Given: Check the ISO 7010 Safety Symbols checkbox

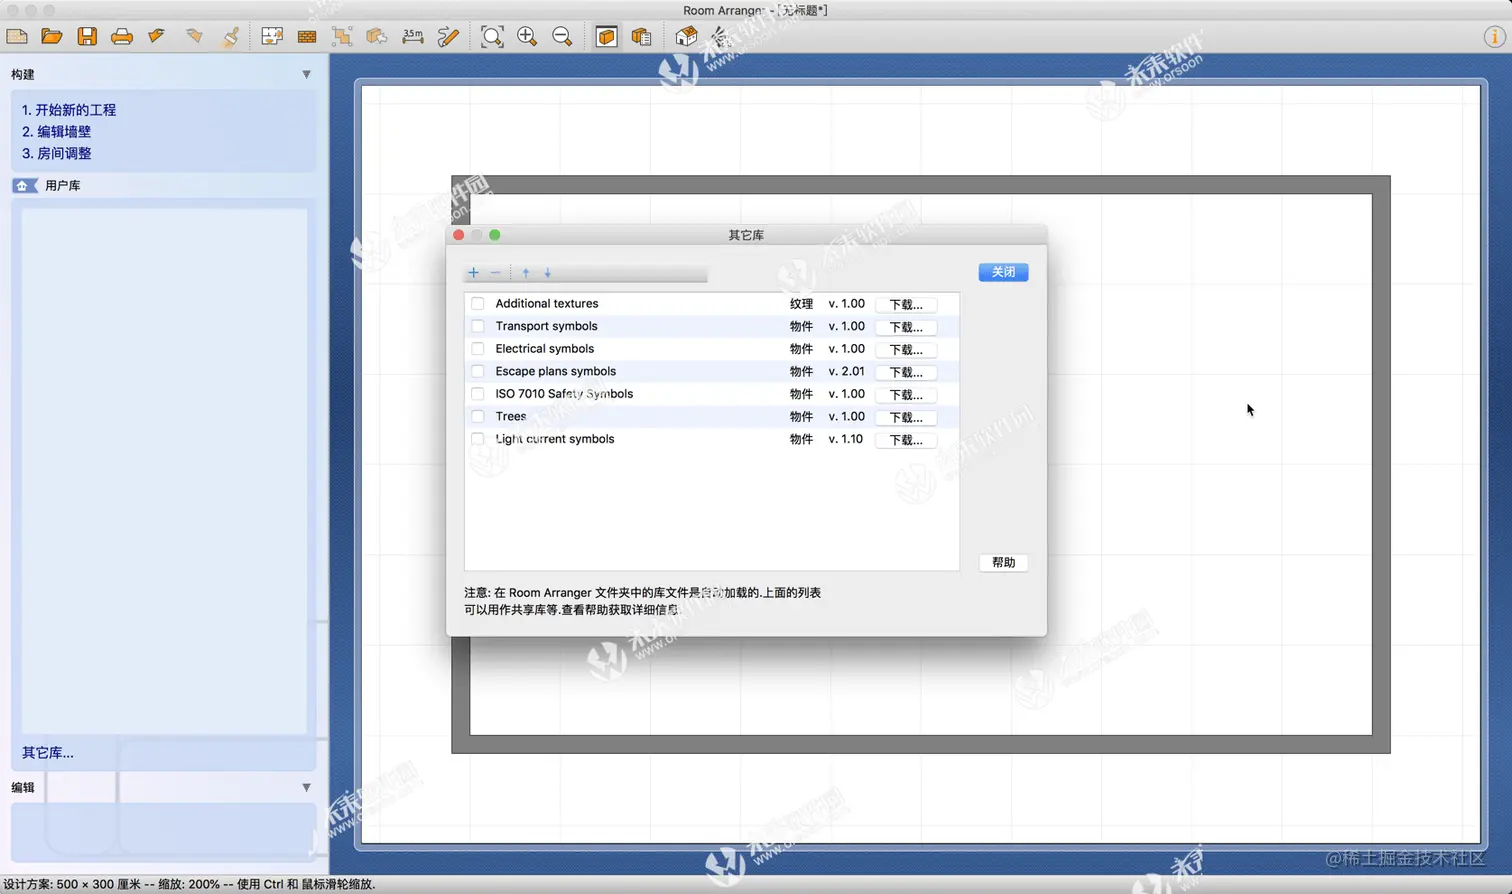Looking at the screenshot, I should 478,394.
